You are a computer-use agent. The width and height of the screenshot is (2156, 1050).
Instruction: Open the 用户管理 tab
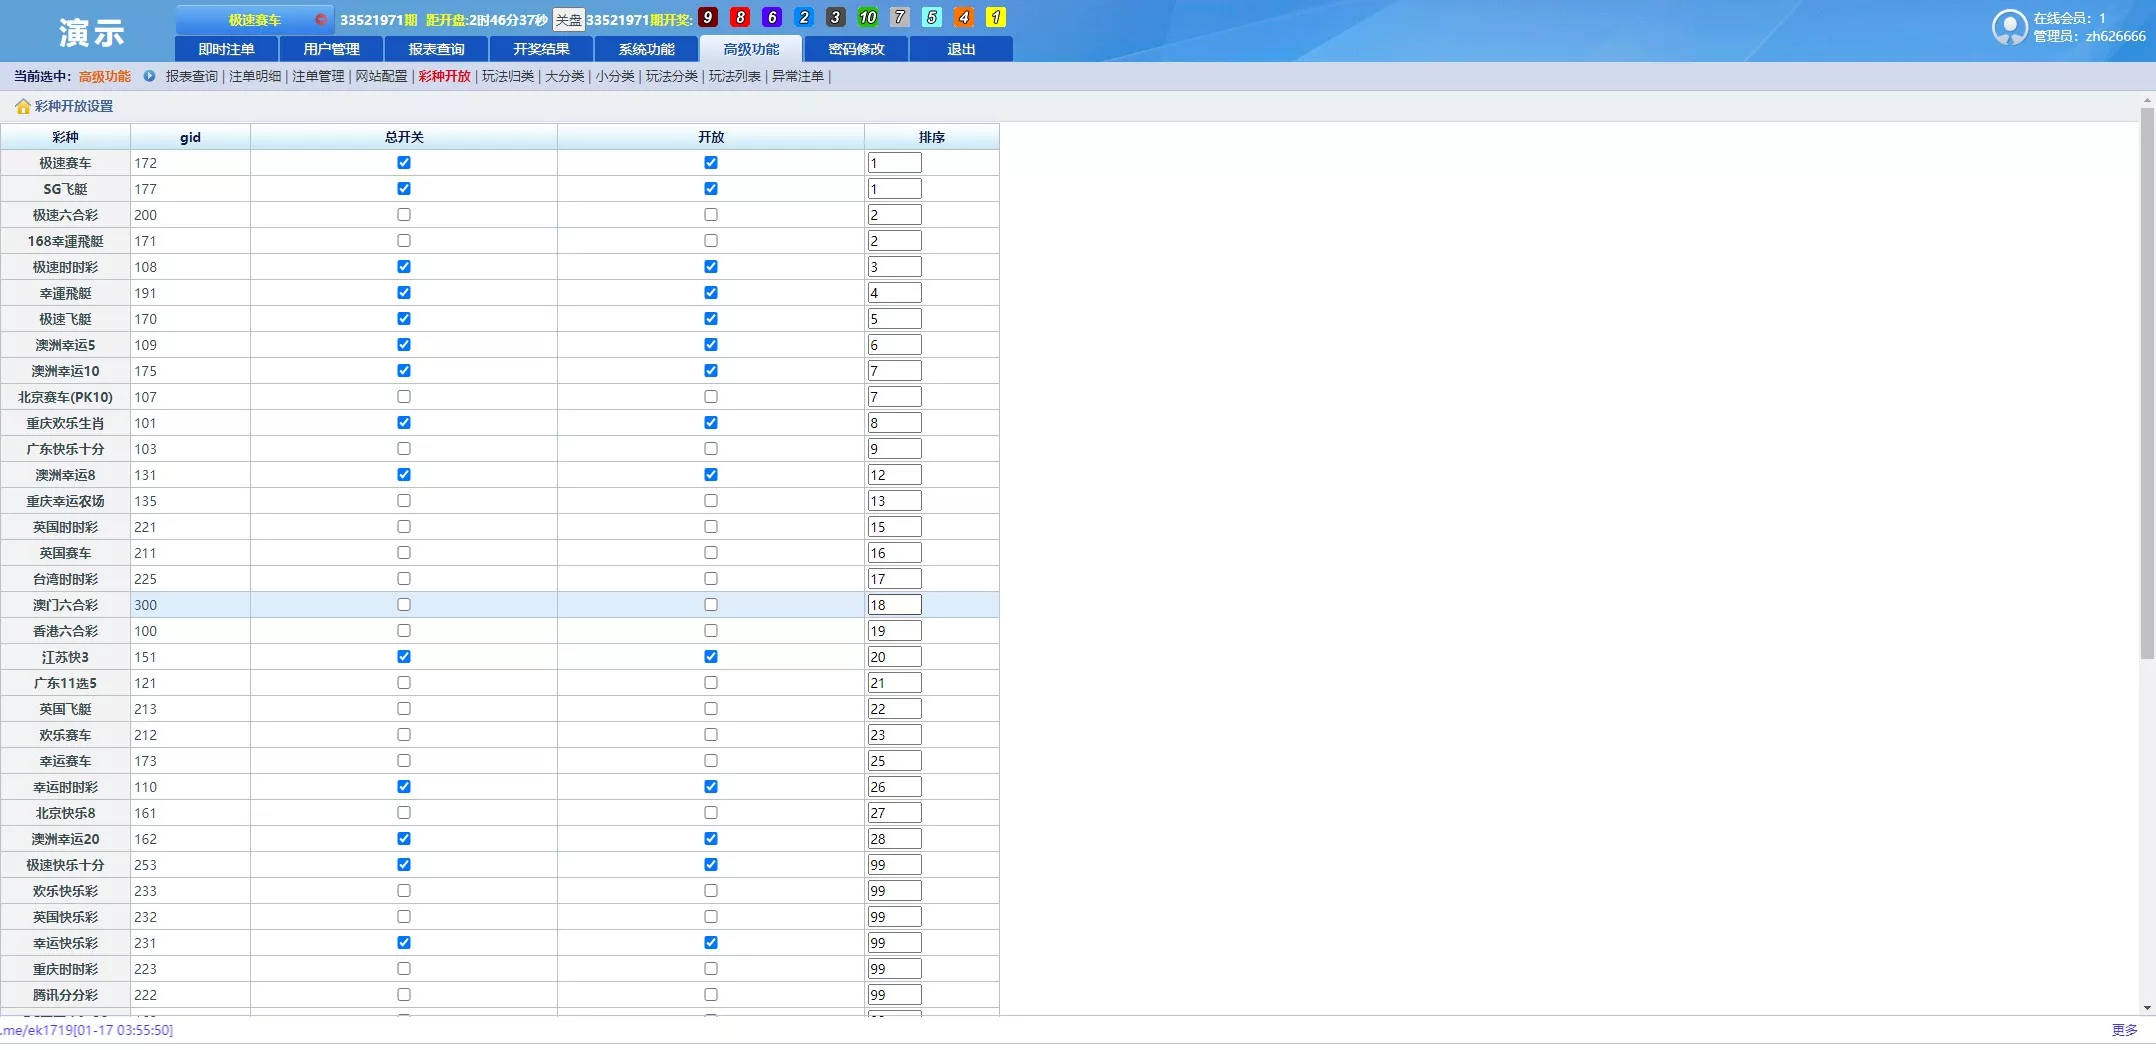(331, 49)
